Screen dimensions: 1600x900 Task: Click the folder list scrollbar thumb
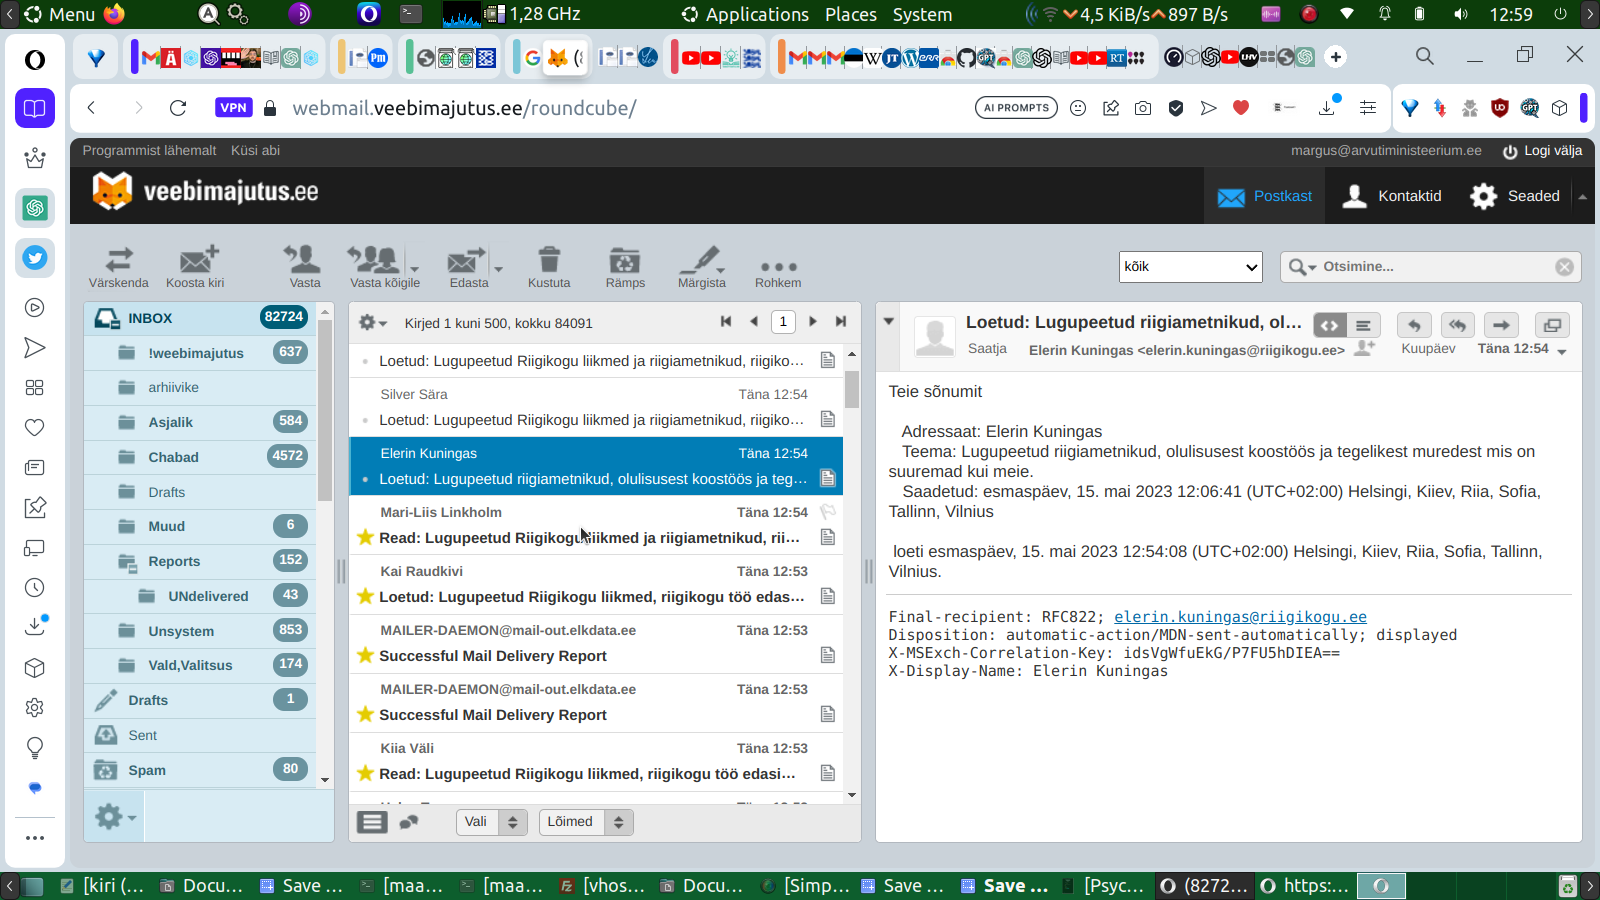coord(325,410)
